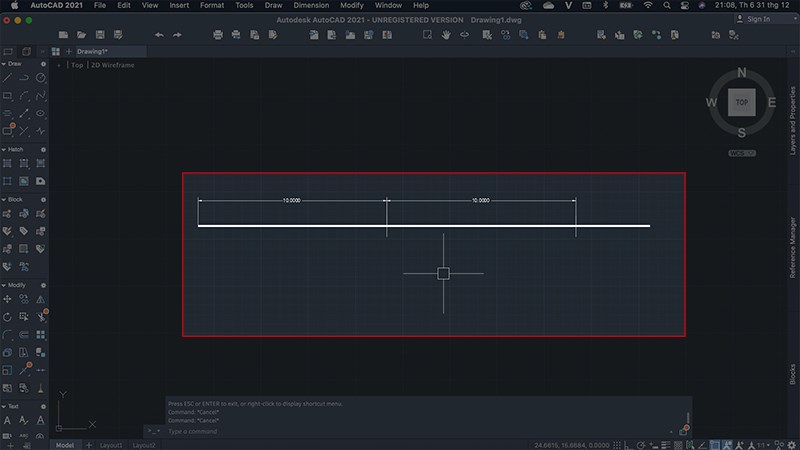The width and height of the screenshot is (800, 450).
Task: Click the TOP face of the ViewCube
Action: [x=741, y=102]
